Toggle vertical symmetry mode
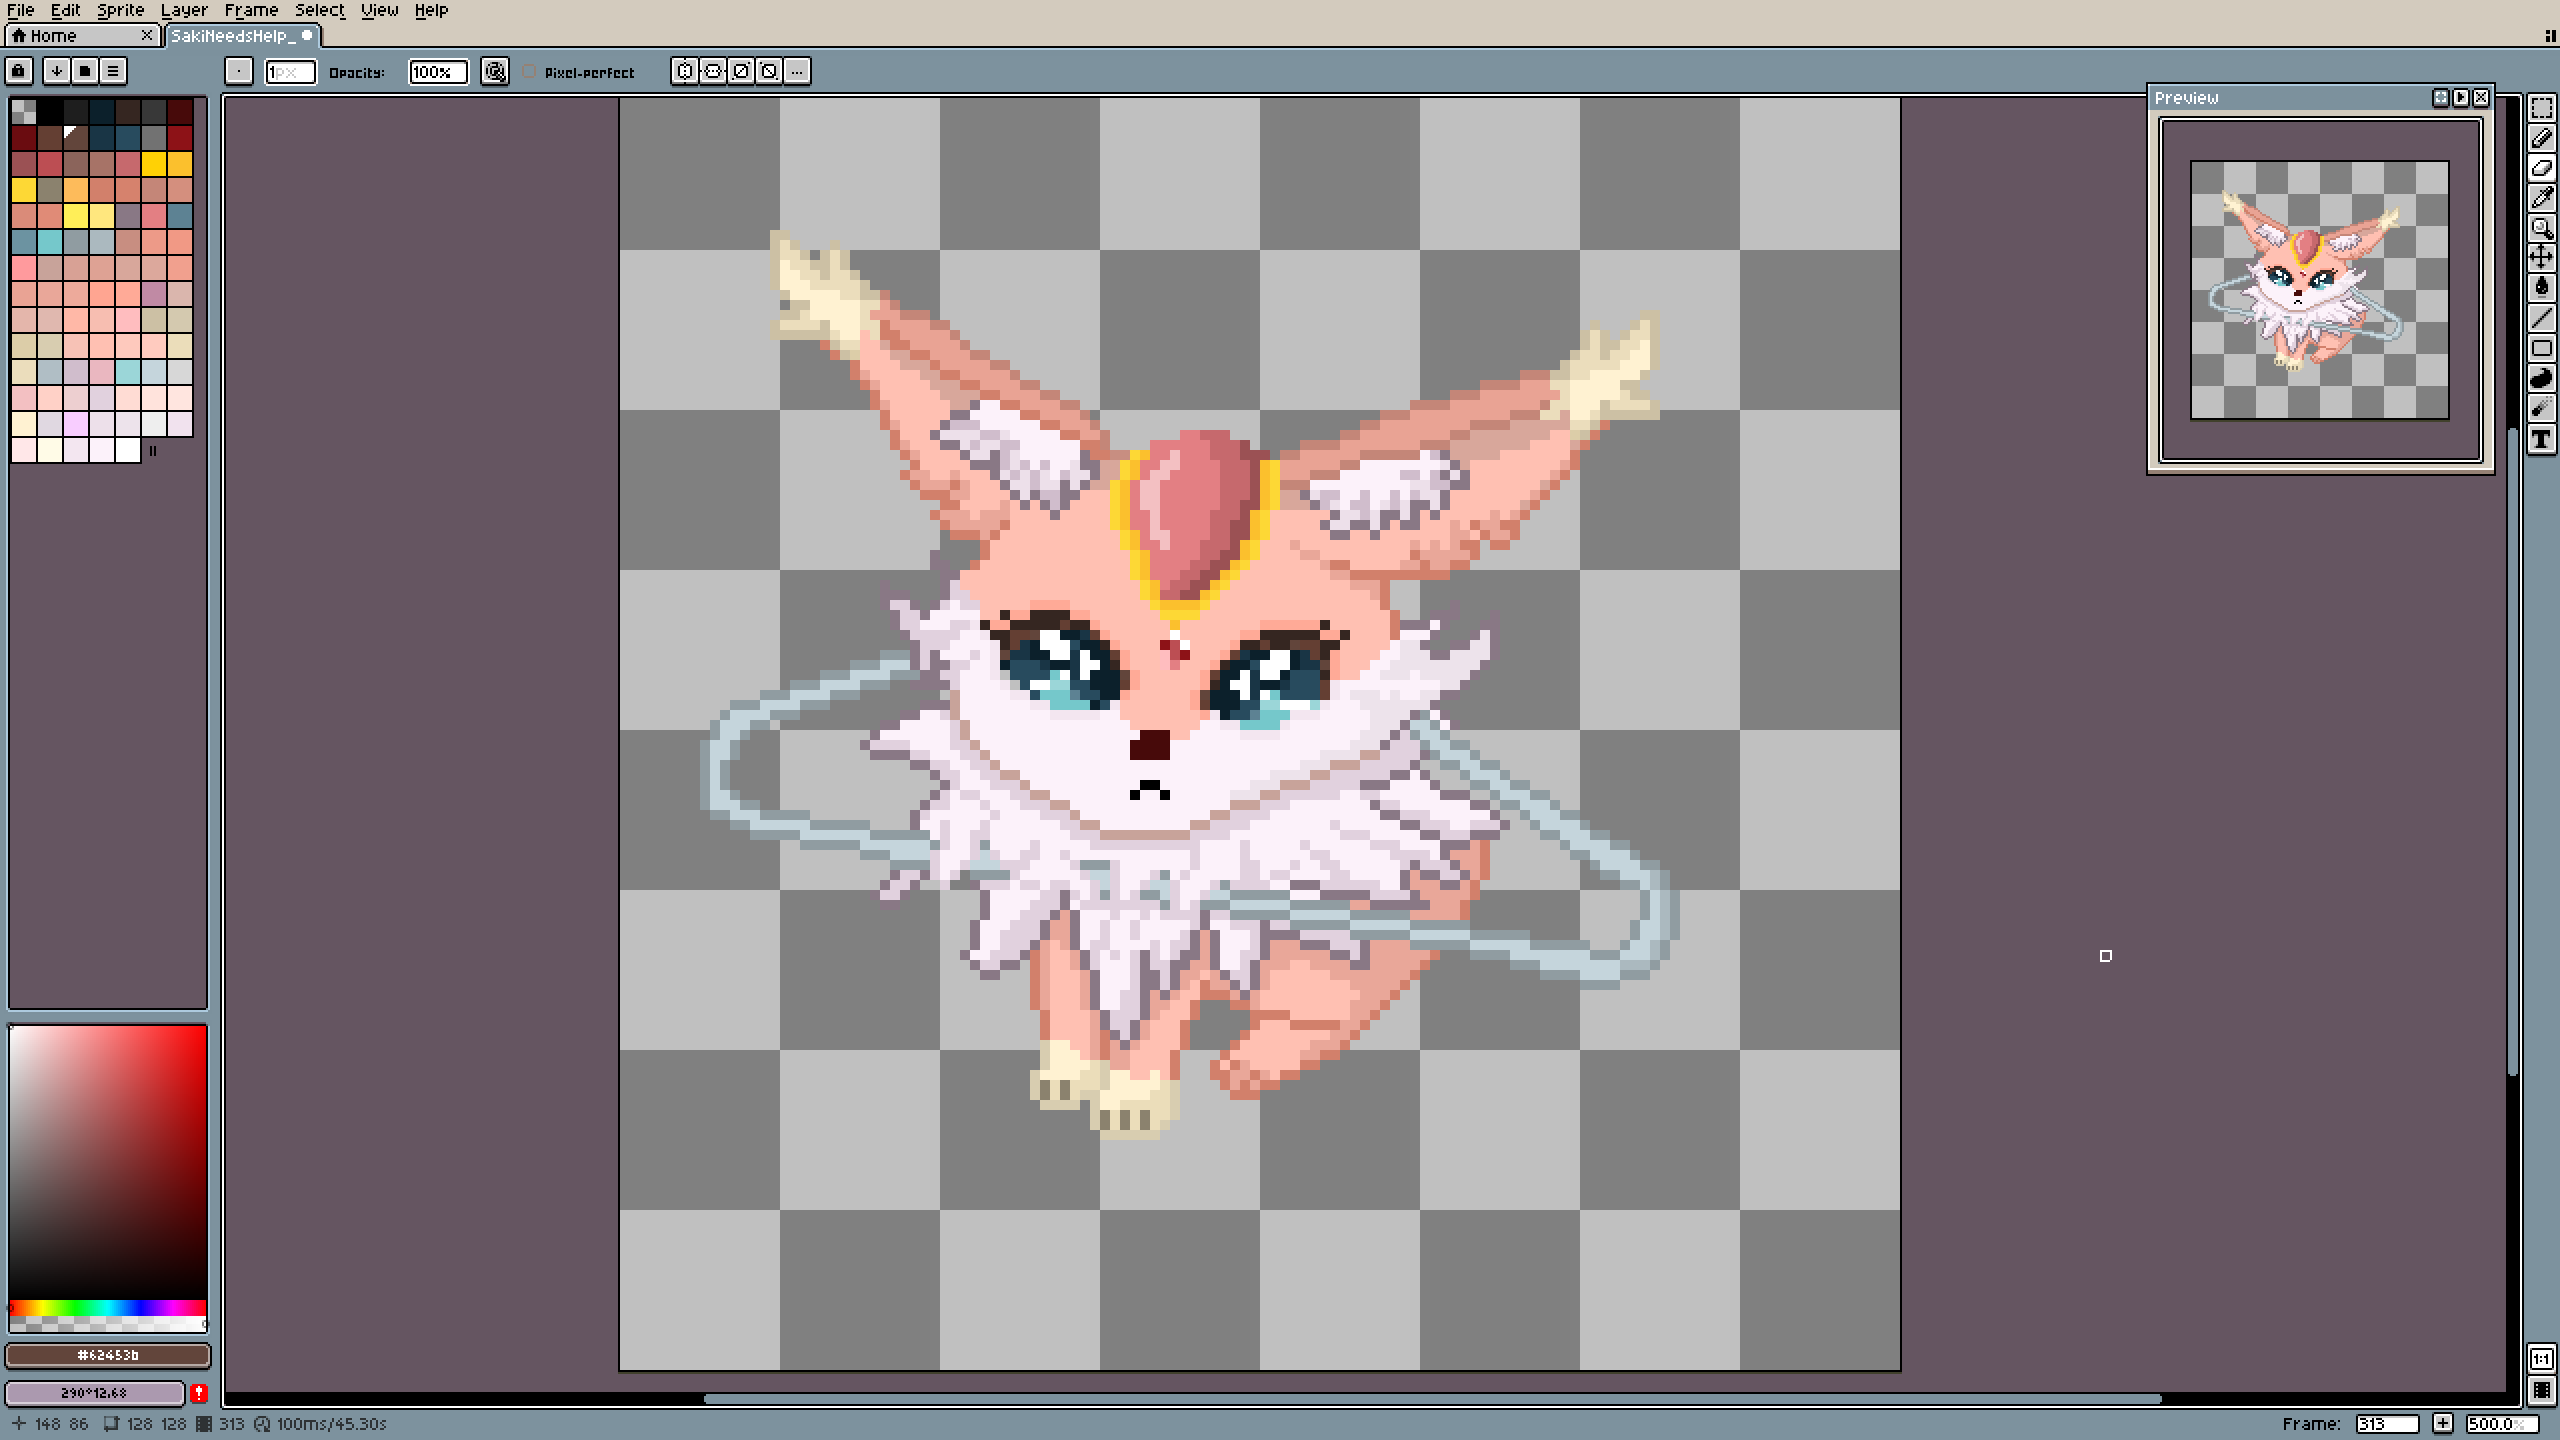Viewport: 2560px width, 1440px height. (x=713, y=71)
